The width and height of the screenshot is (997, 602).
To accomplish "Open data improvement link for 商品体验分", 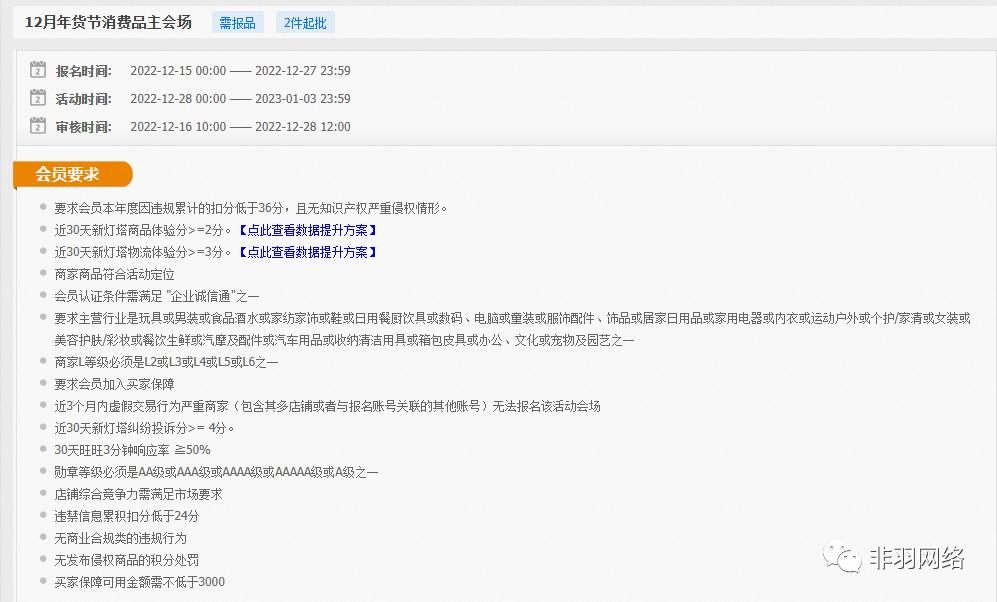I will click(307, 230).
